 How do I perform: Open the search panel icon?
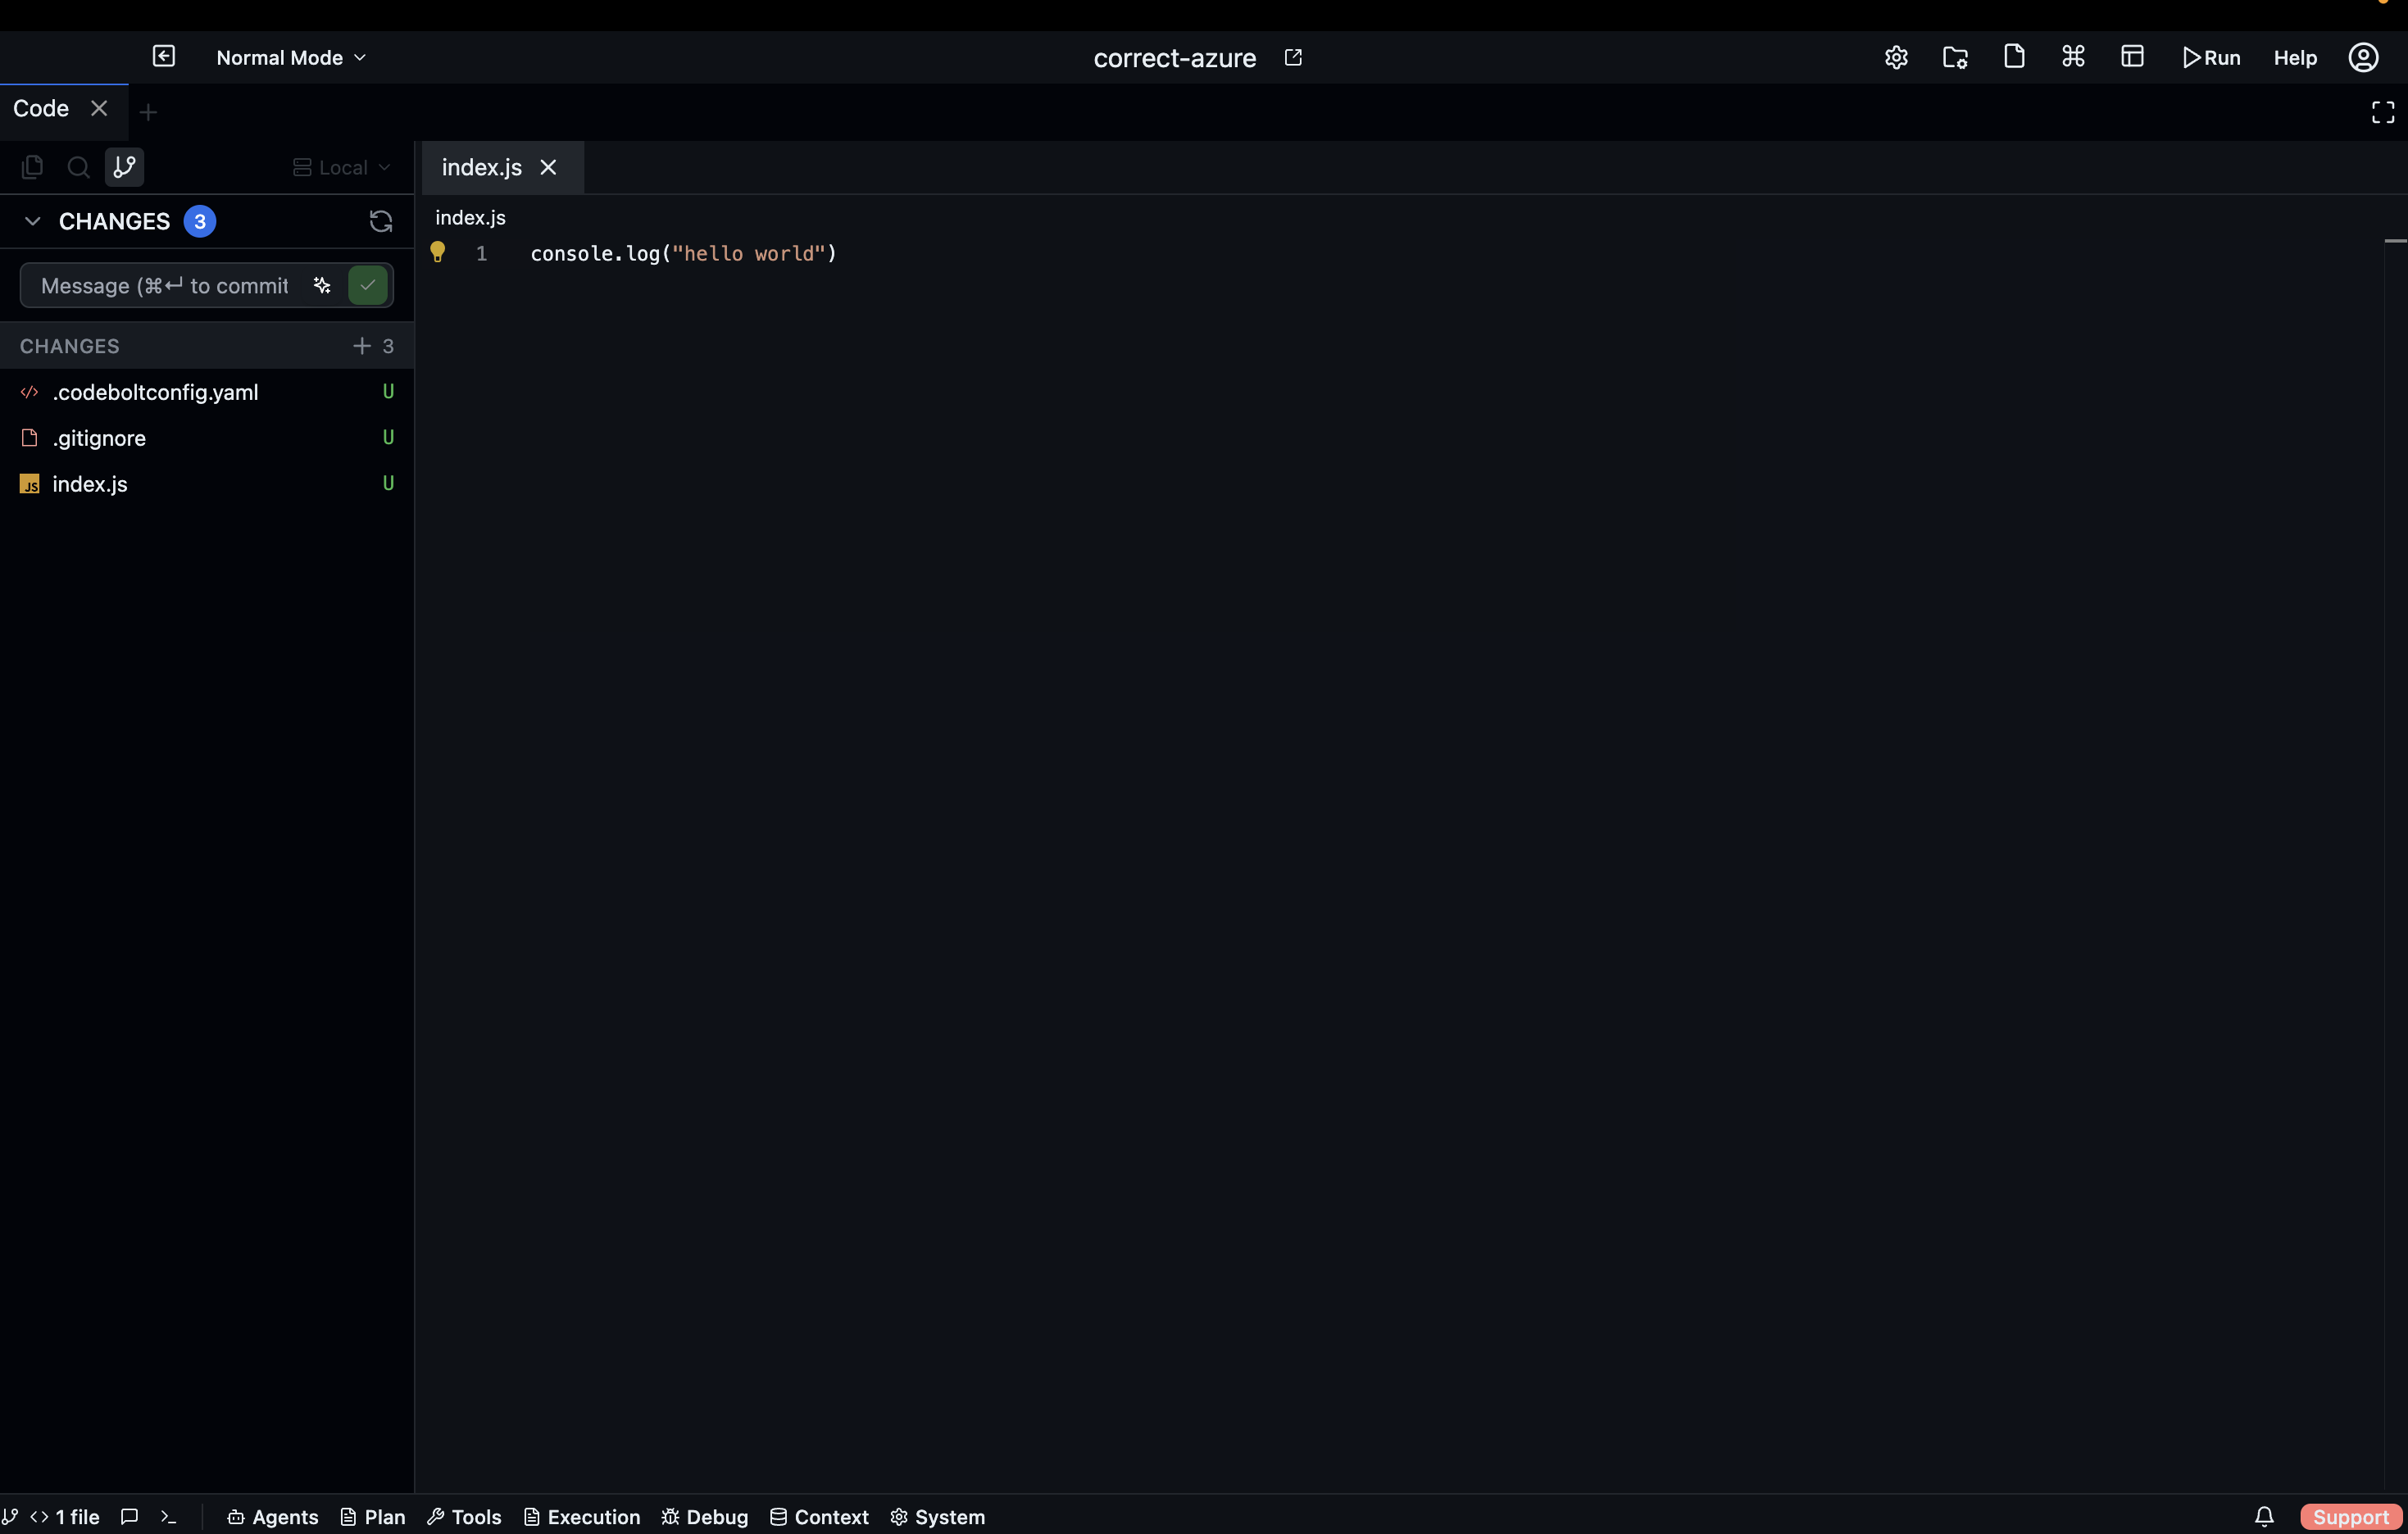78,167
